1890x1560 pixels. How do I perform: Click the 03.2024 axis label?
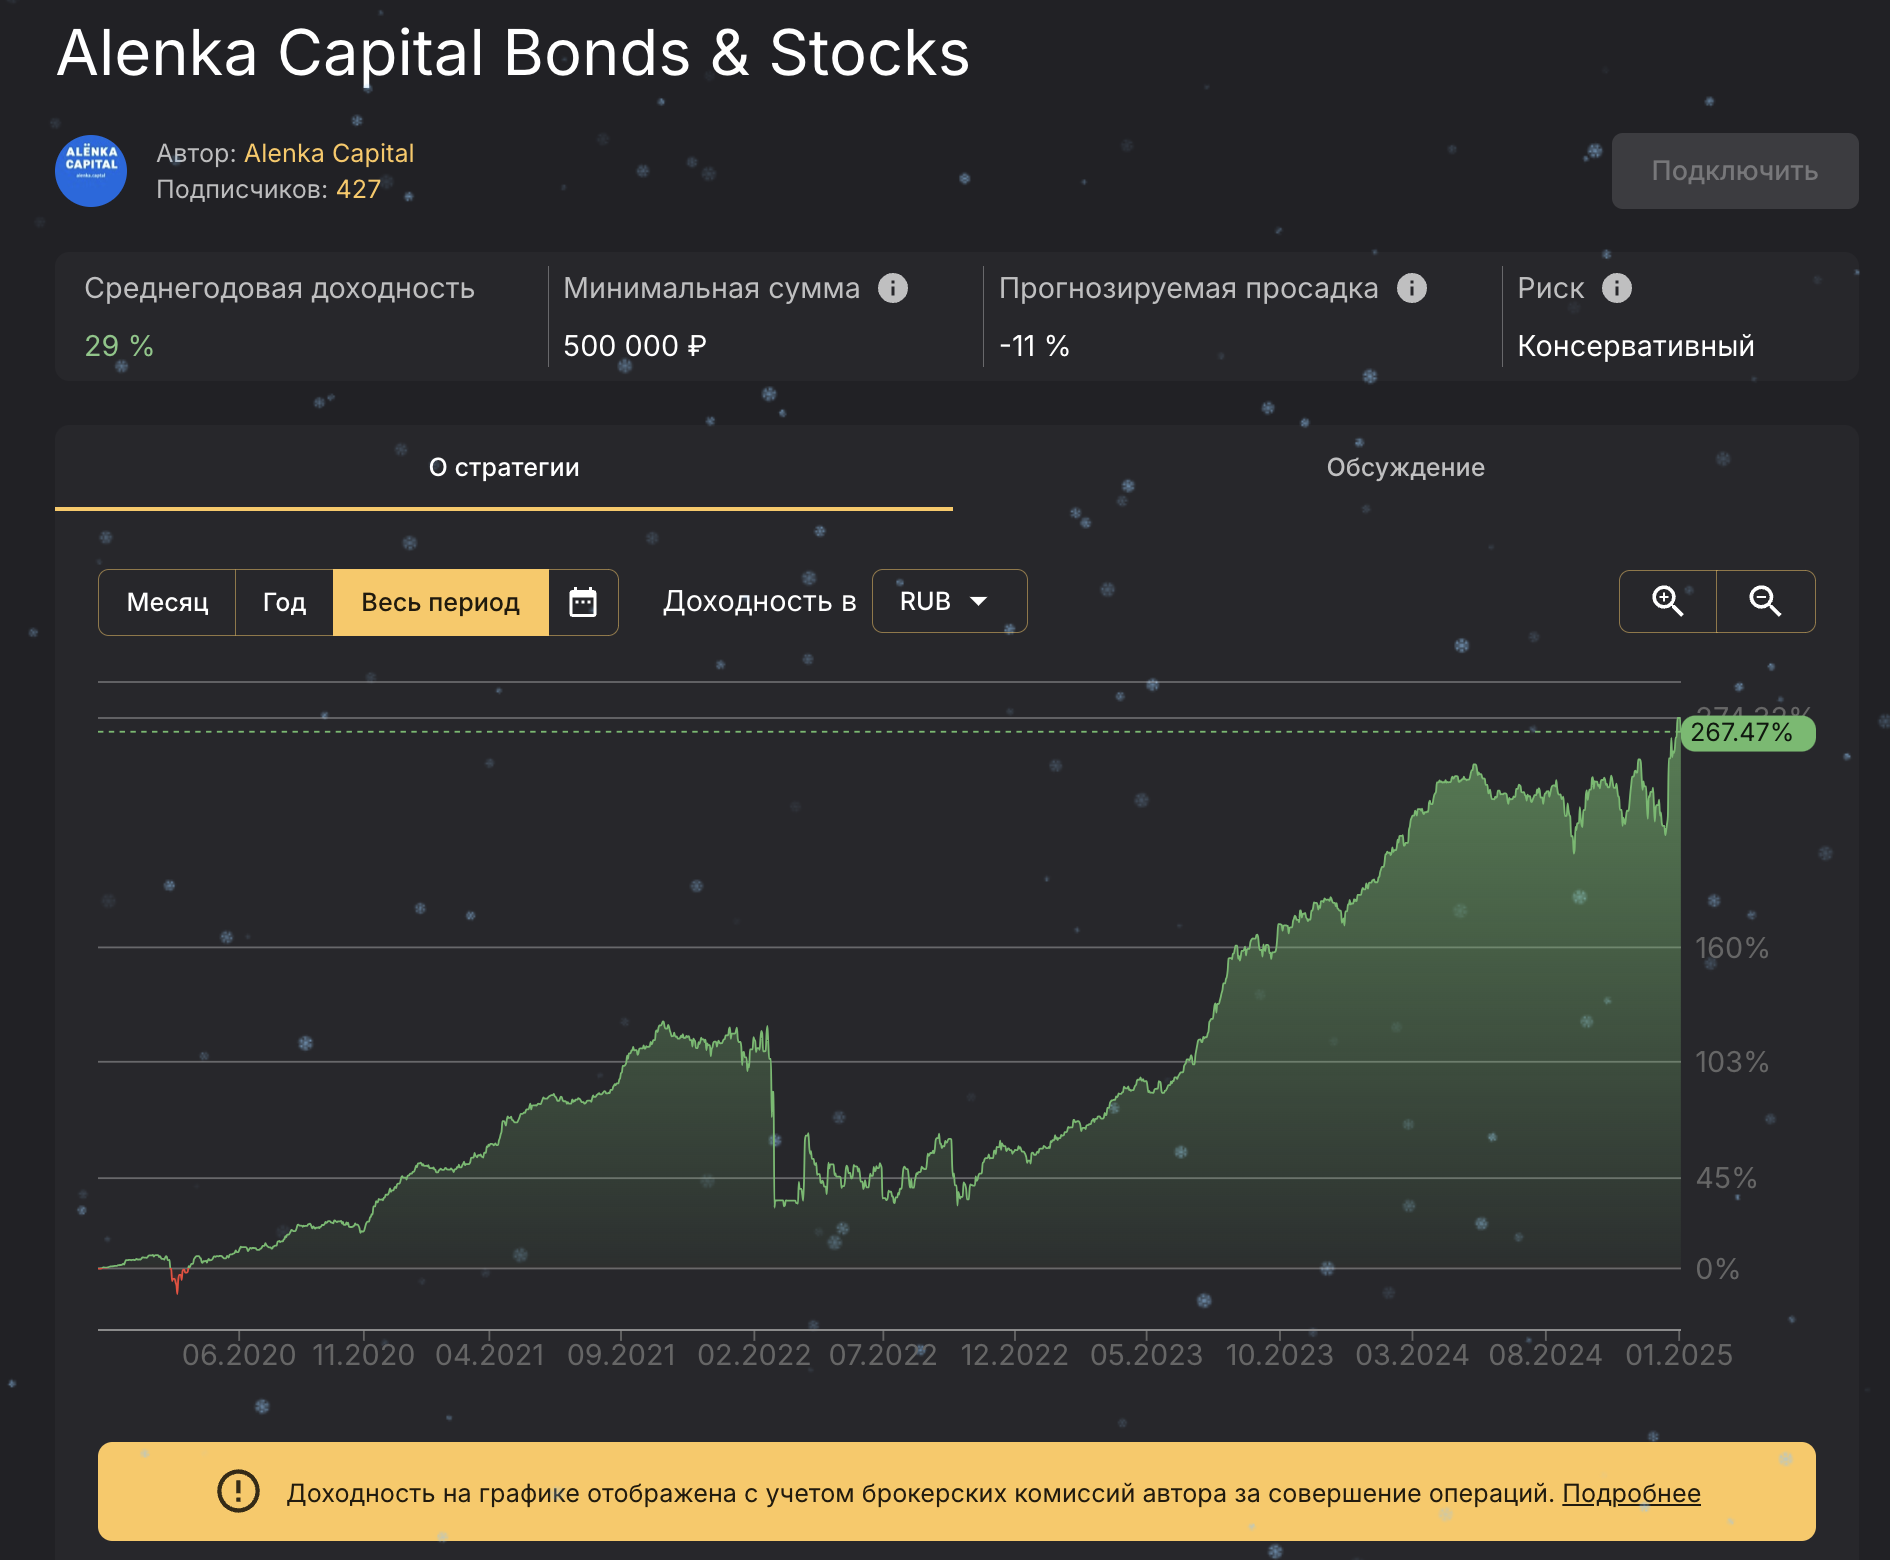1412,1355
